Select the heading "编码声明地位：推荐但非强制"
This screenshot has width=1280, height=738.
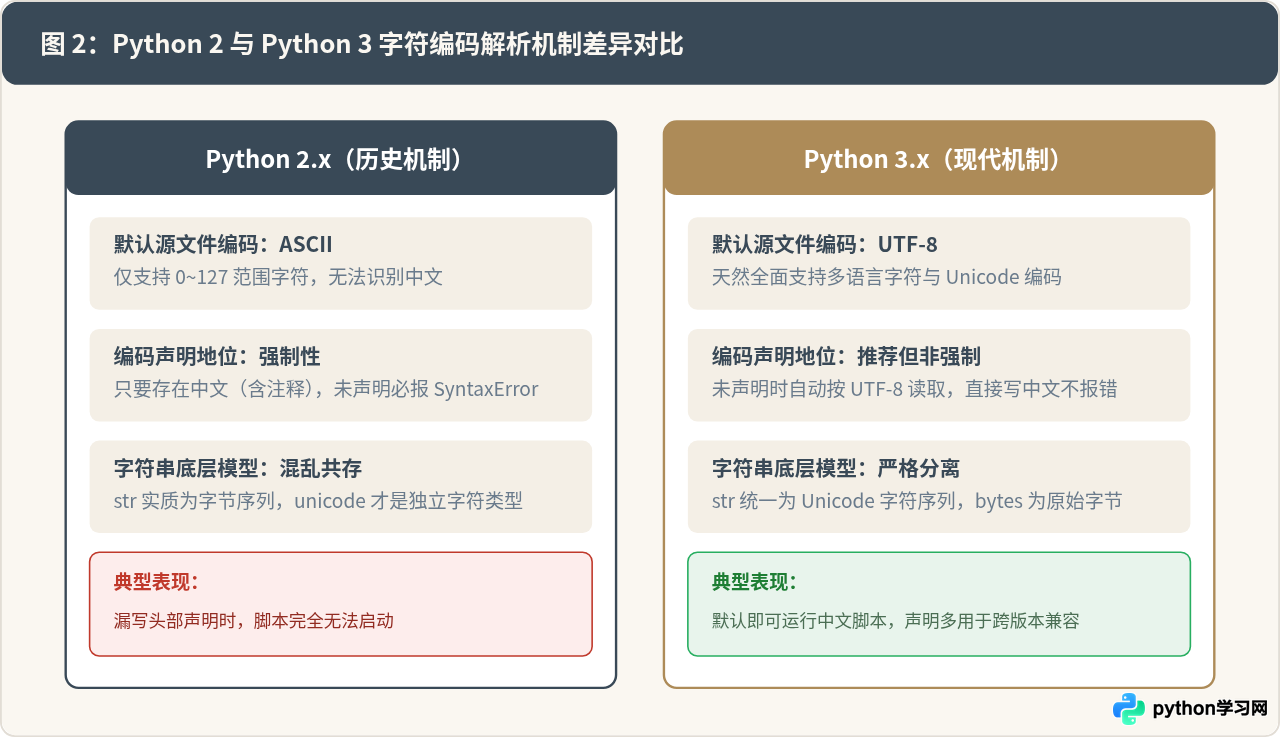pos(846,356)
